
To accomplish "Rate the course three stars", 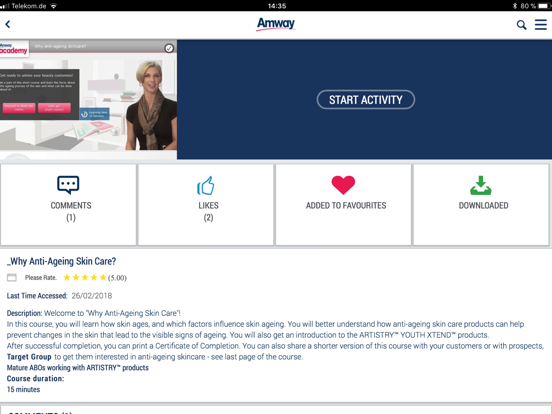I will [85, 277].
